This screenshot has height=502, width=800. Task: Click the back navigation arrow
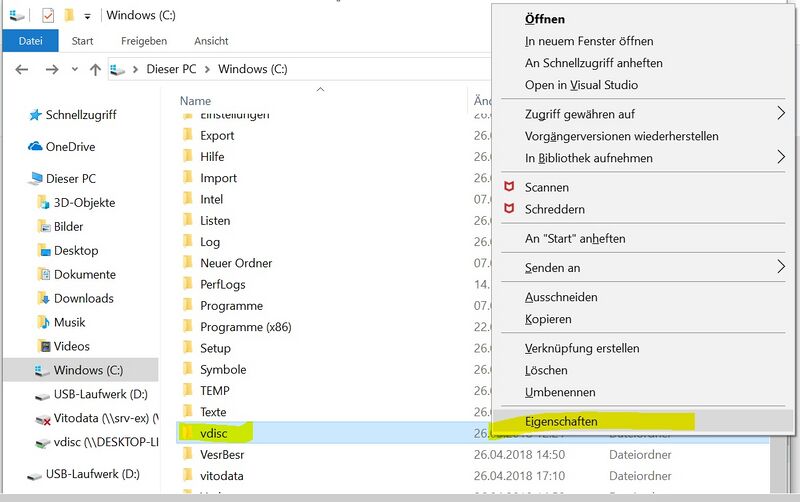pos(23,70)
